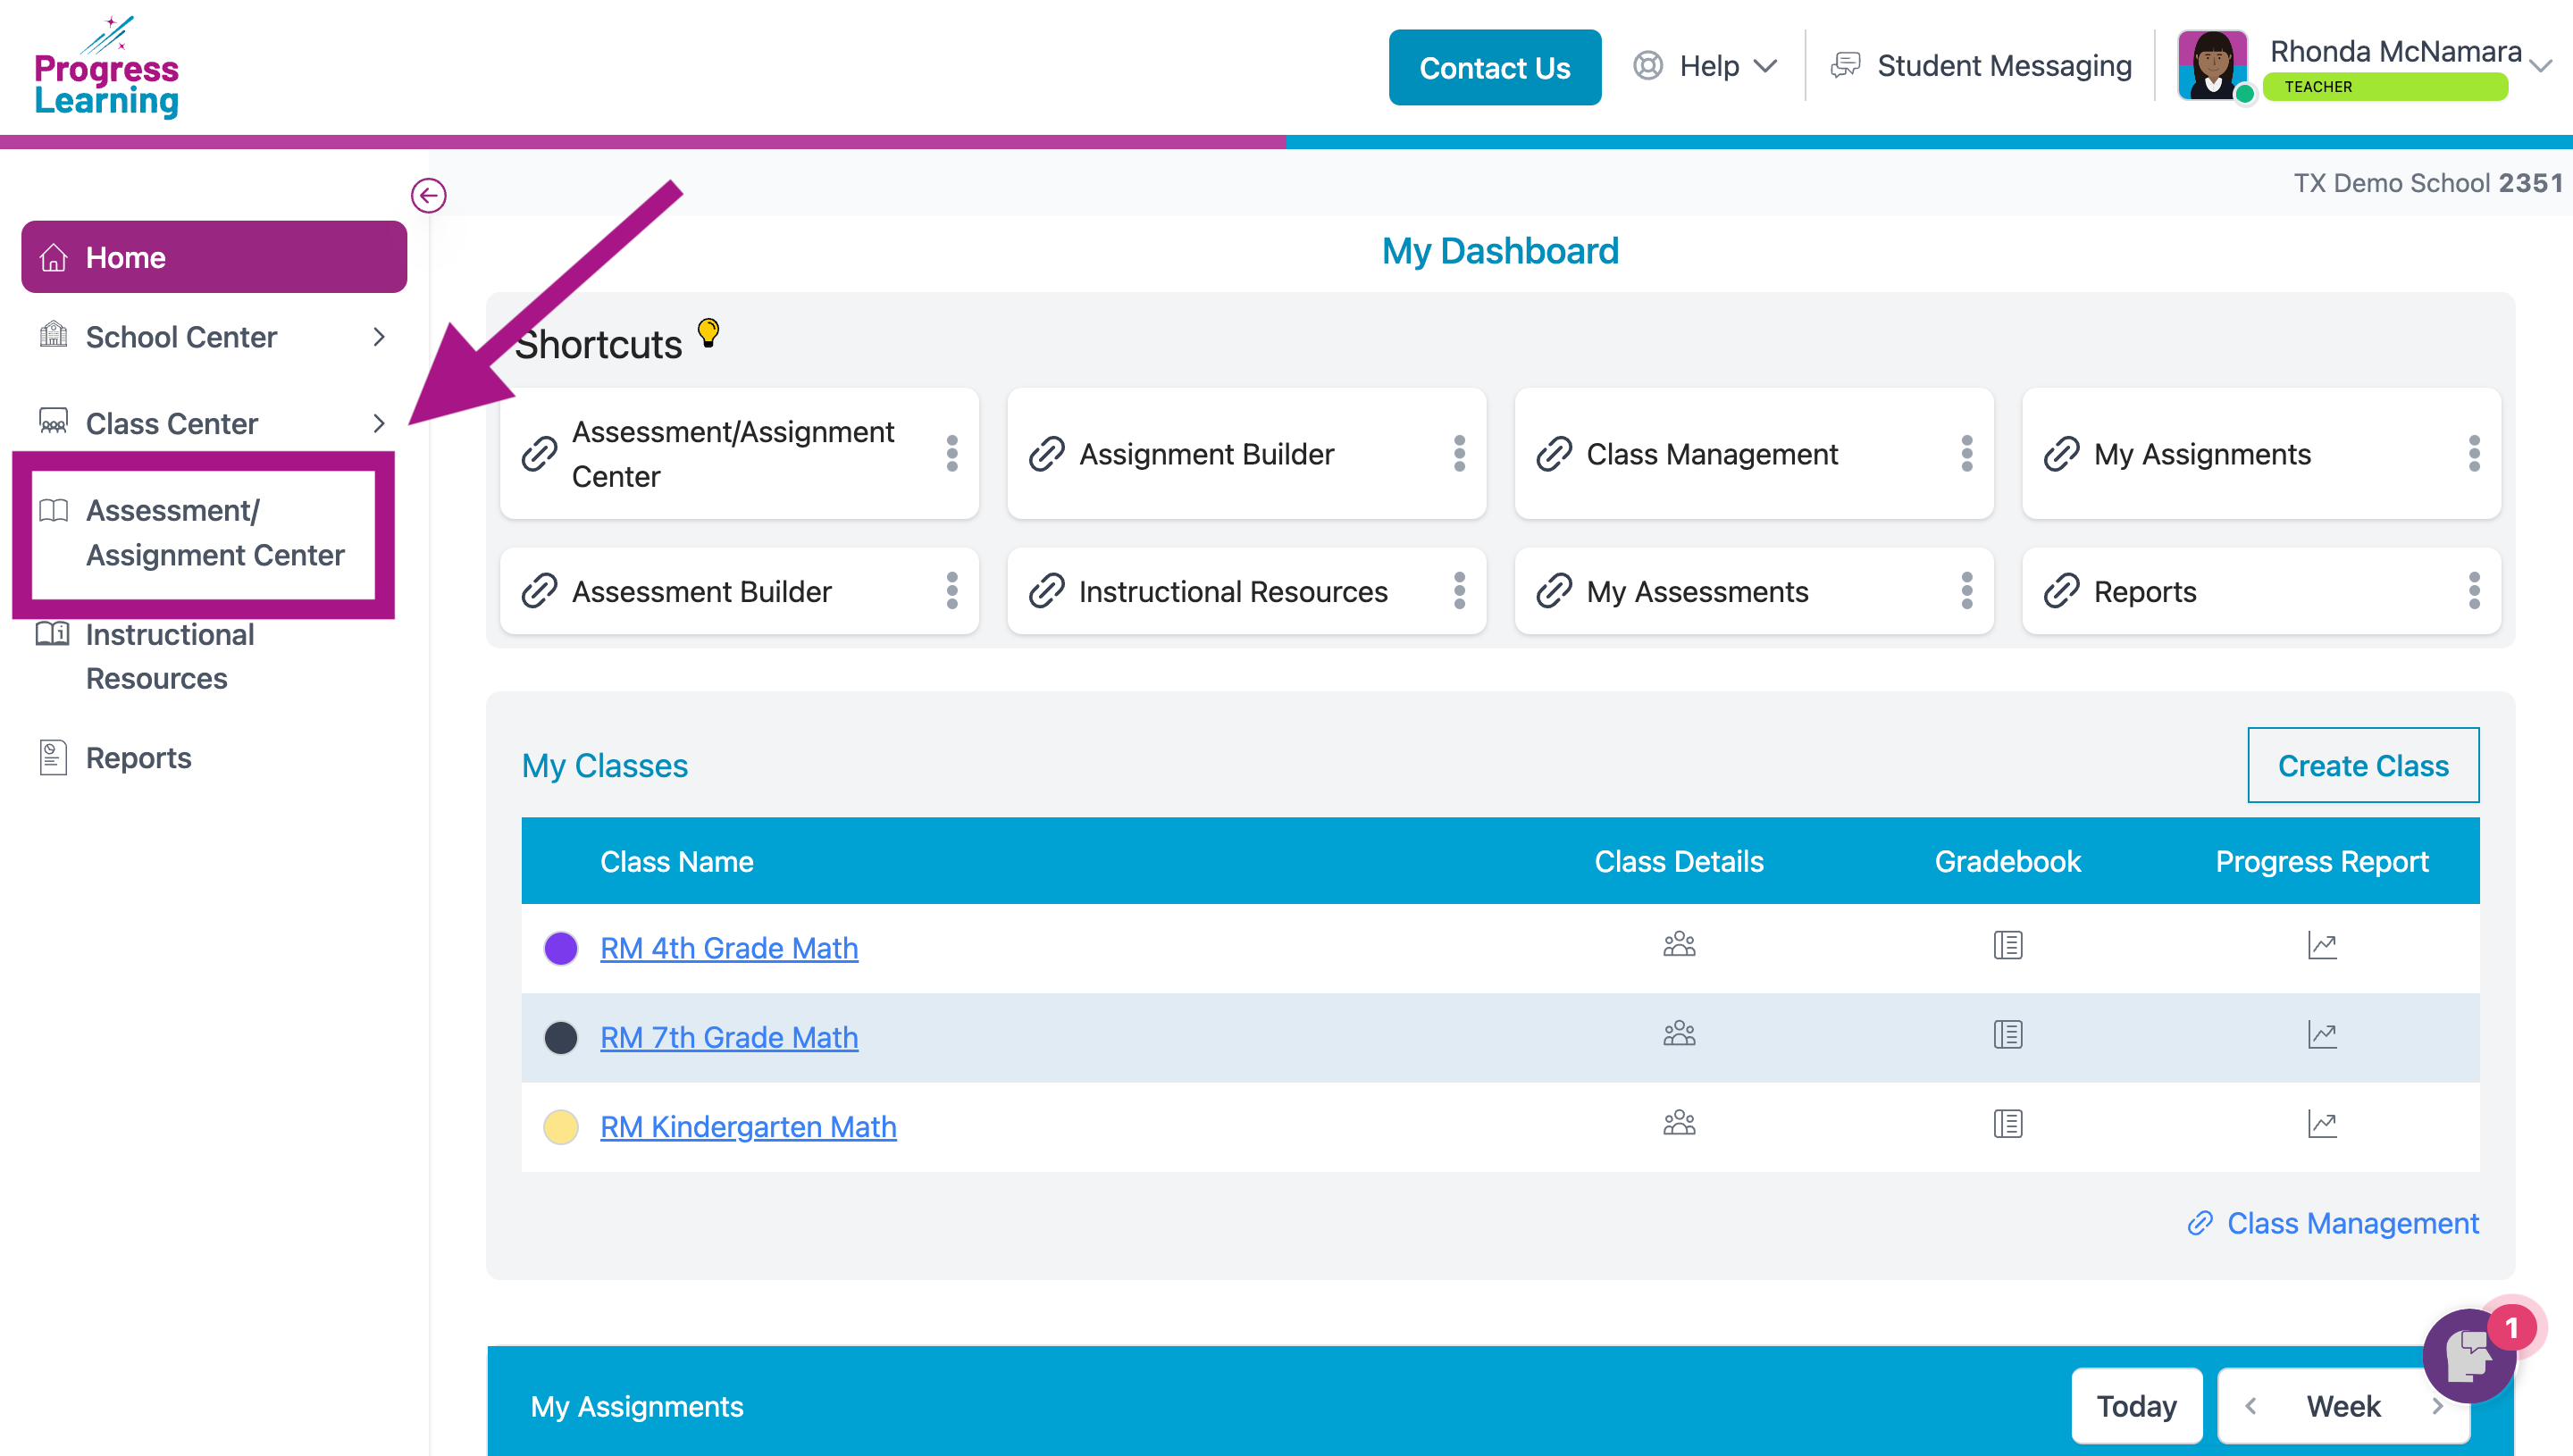Click the Today button
The width and height of the screenshot is (2573, 1456).
click(x=2136, y=1406)
